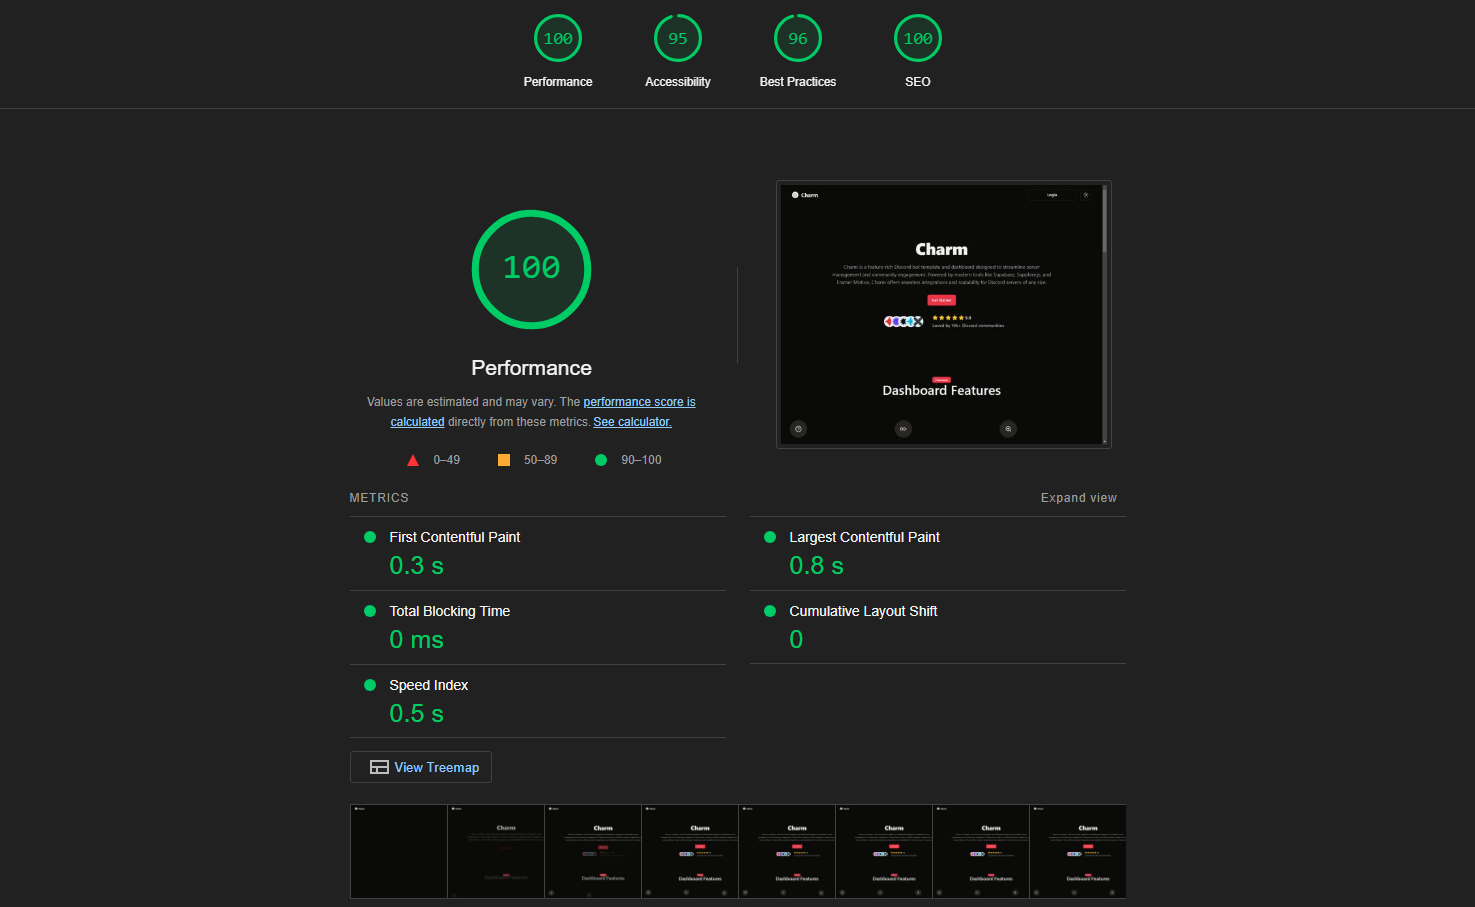Click green status dot beside First Contentful Paint
Image resolution: width=1475 pixels, height=907 pixels.
370,537
